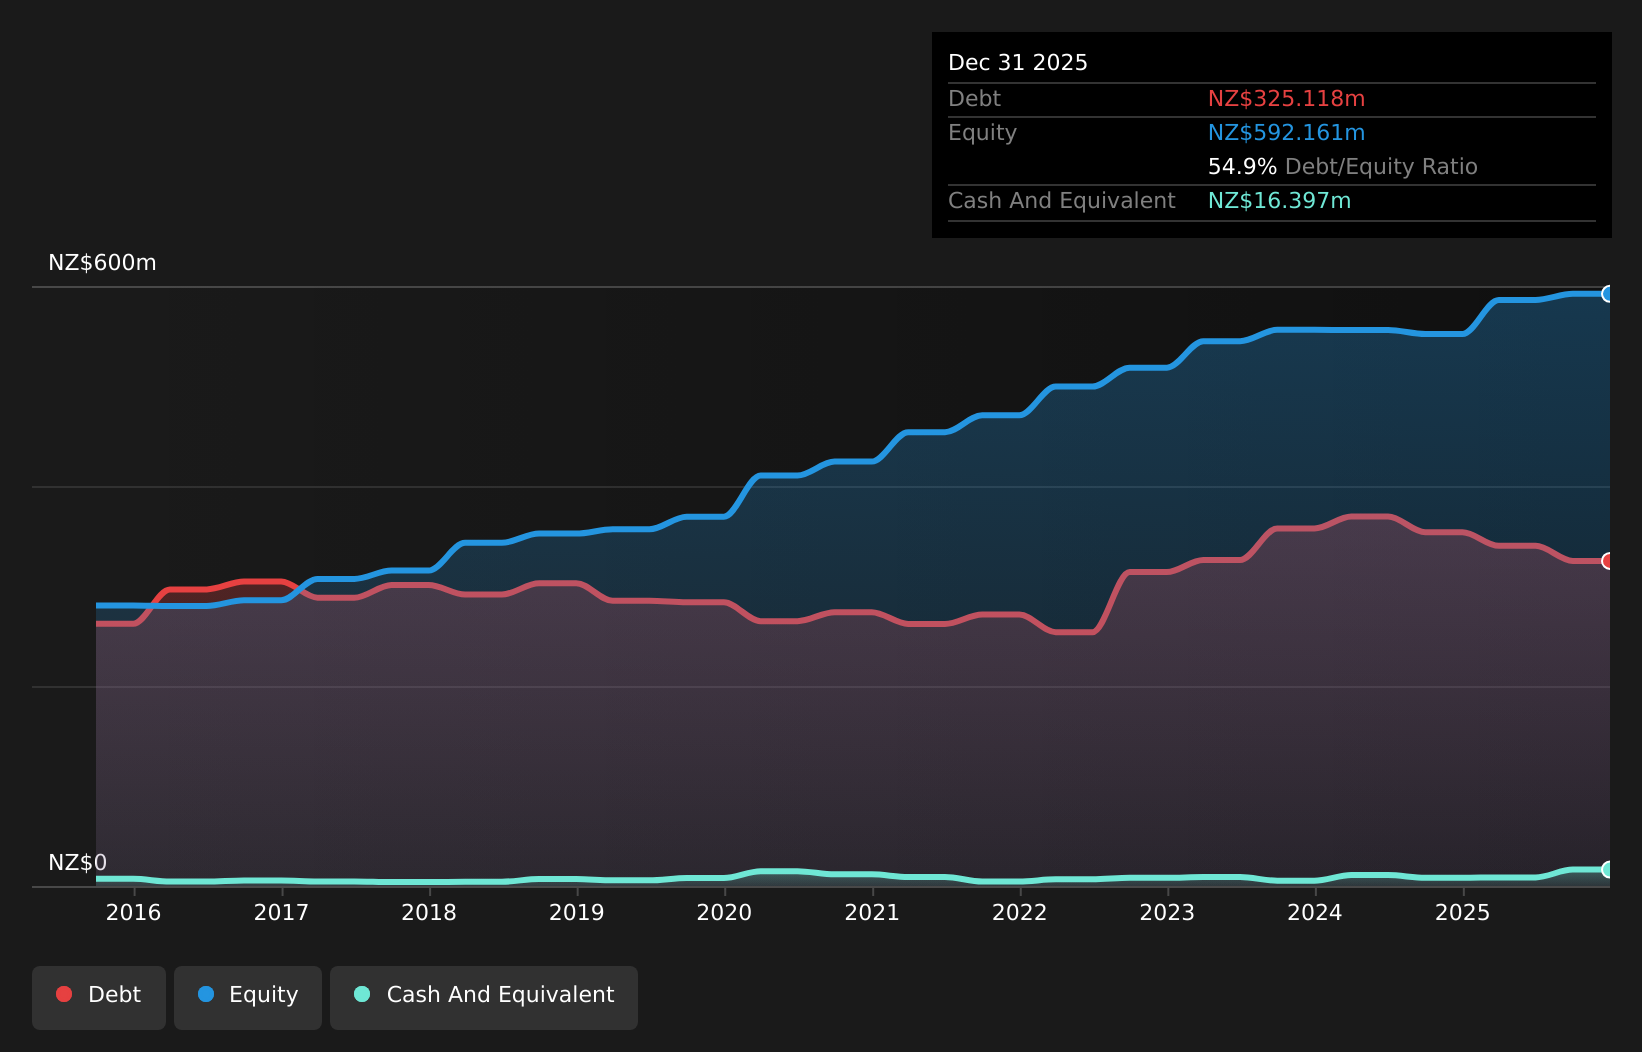Click the Equity row label in tooltip
Image resolution: width=1642 pixels, height=1052 pixels.
point(982,133)
